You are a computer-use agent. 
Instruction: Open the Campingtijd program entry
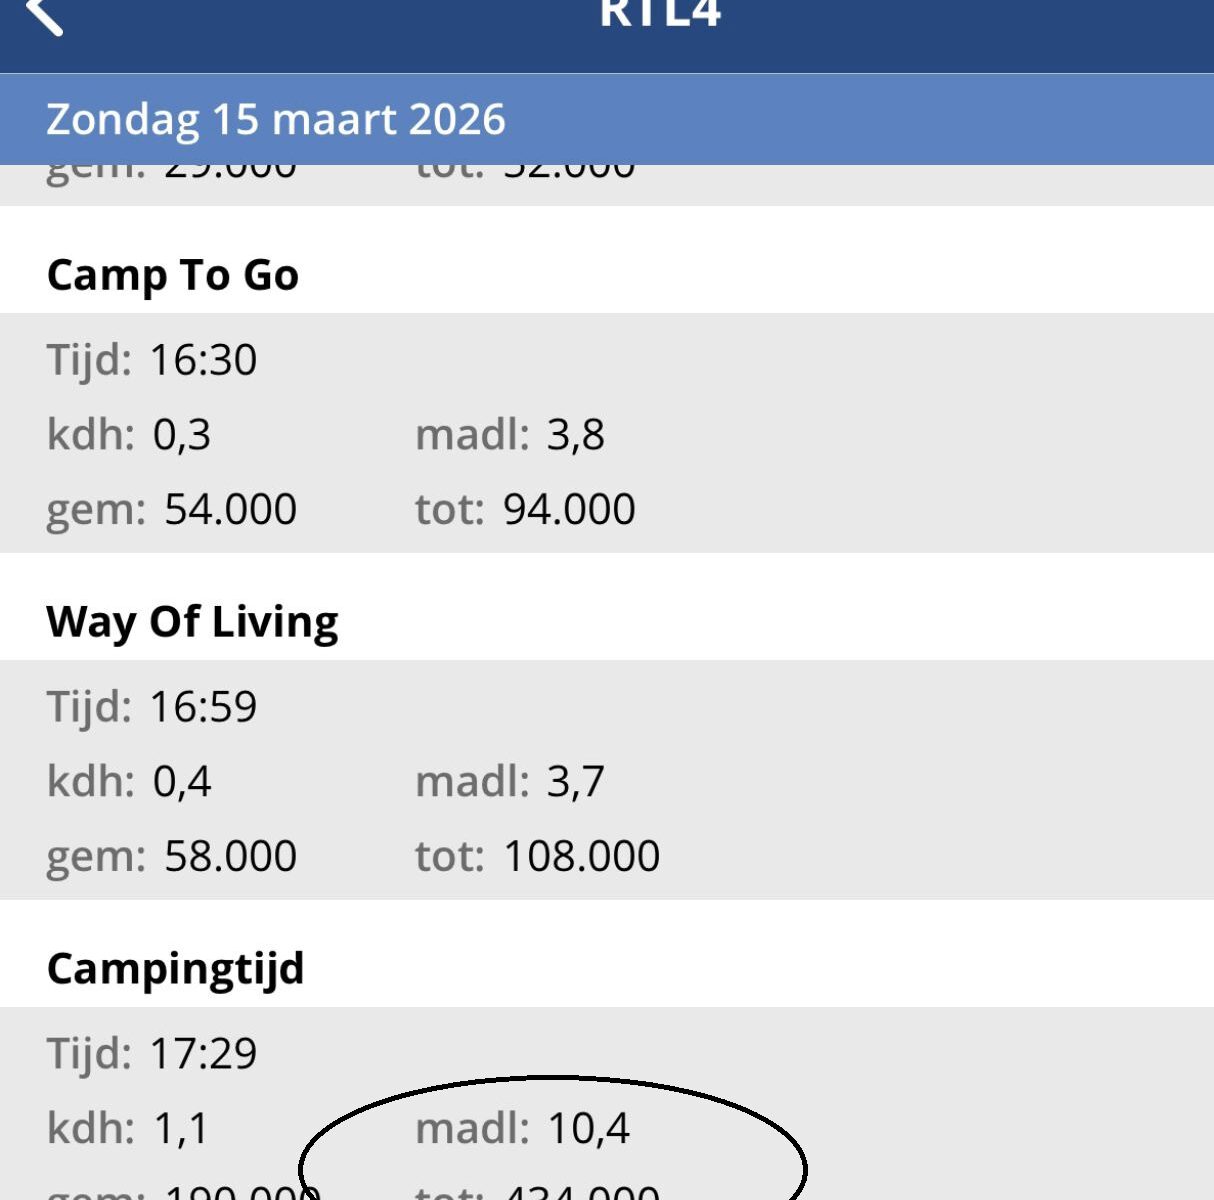[x=176, y=969]
